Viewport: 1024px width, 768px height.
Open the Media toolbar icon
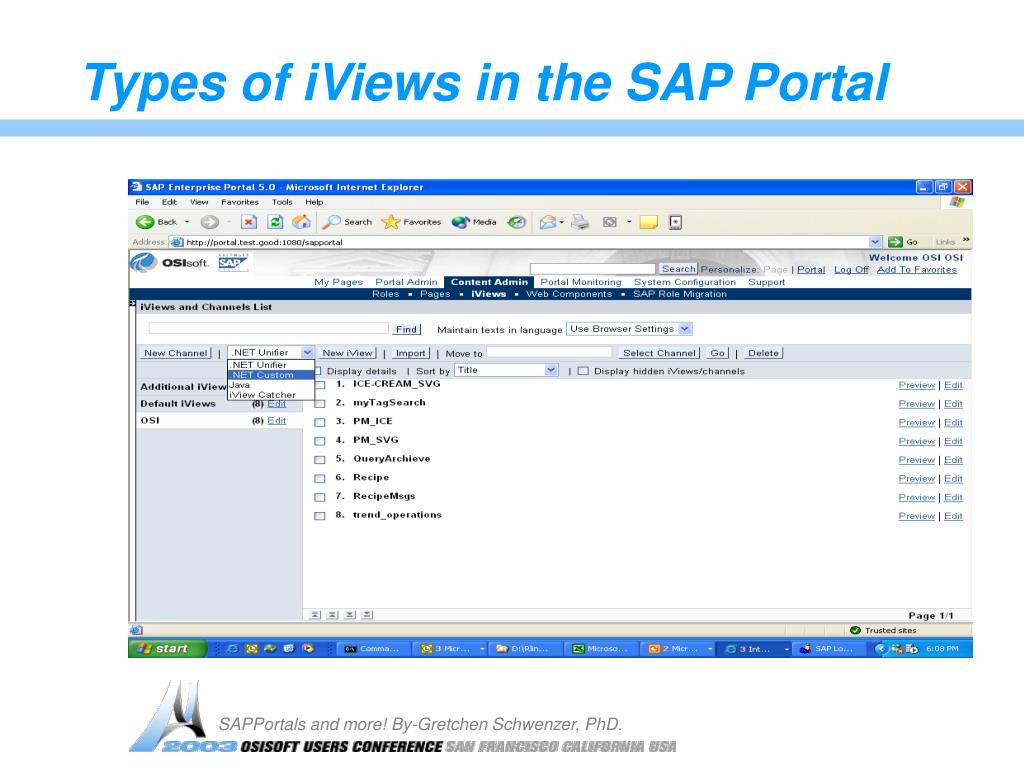click(460, 222)
